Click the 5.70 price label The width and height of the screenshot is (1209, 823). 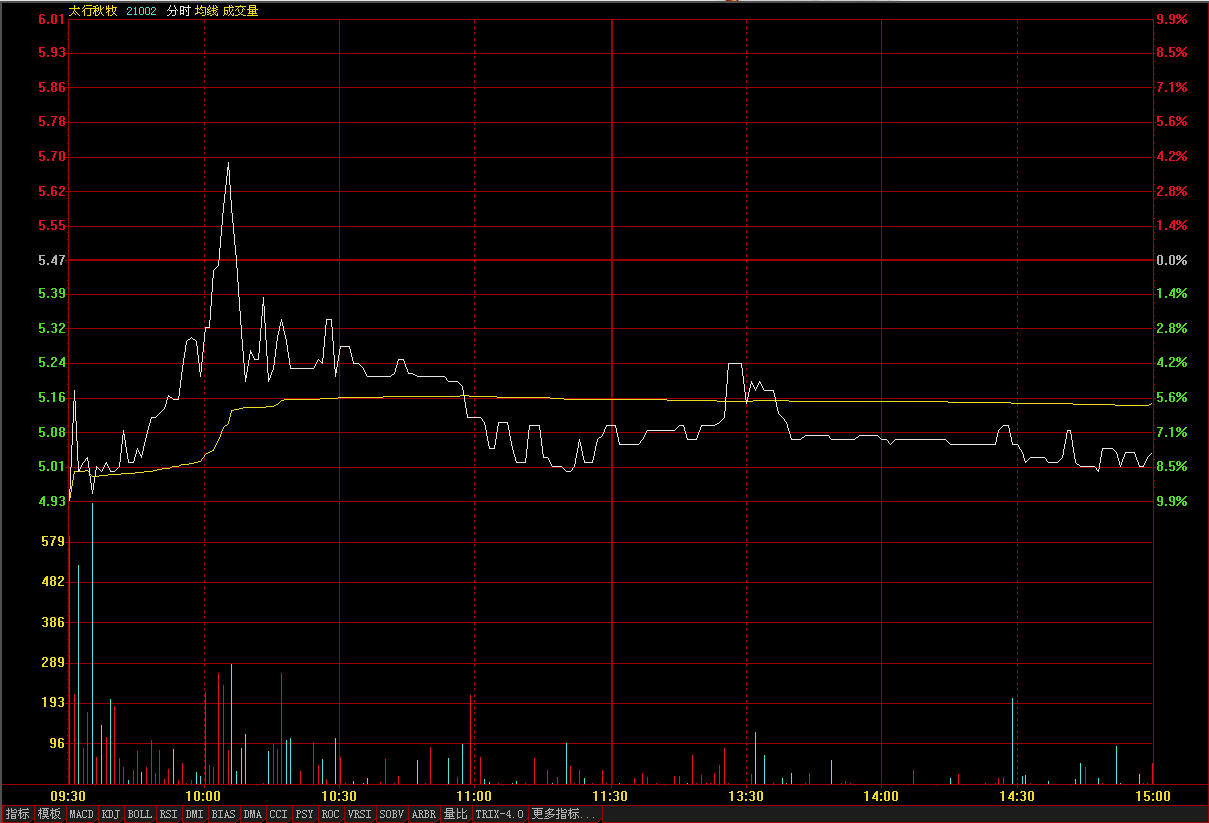pos(52,156)
